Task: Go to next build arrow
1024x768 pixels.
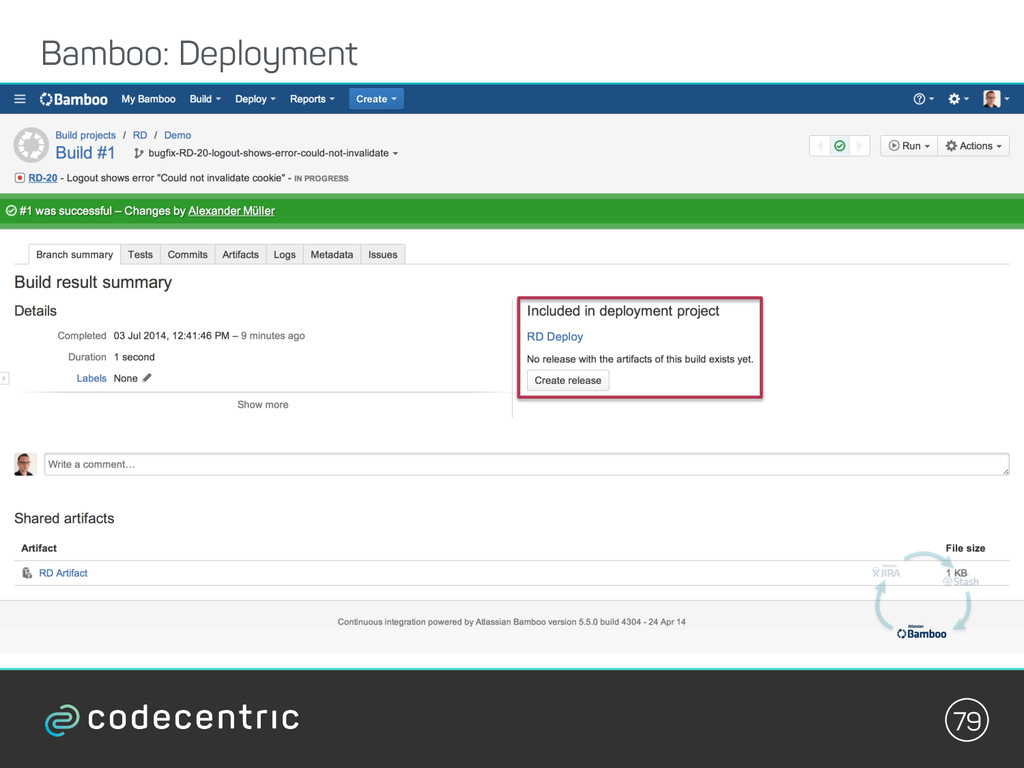Action: tap(859, 146)
